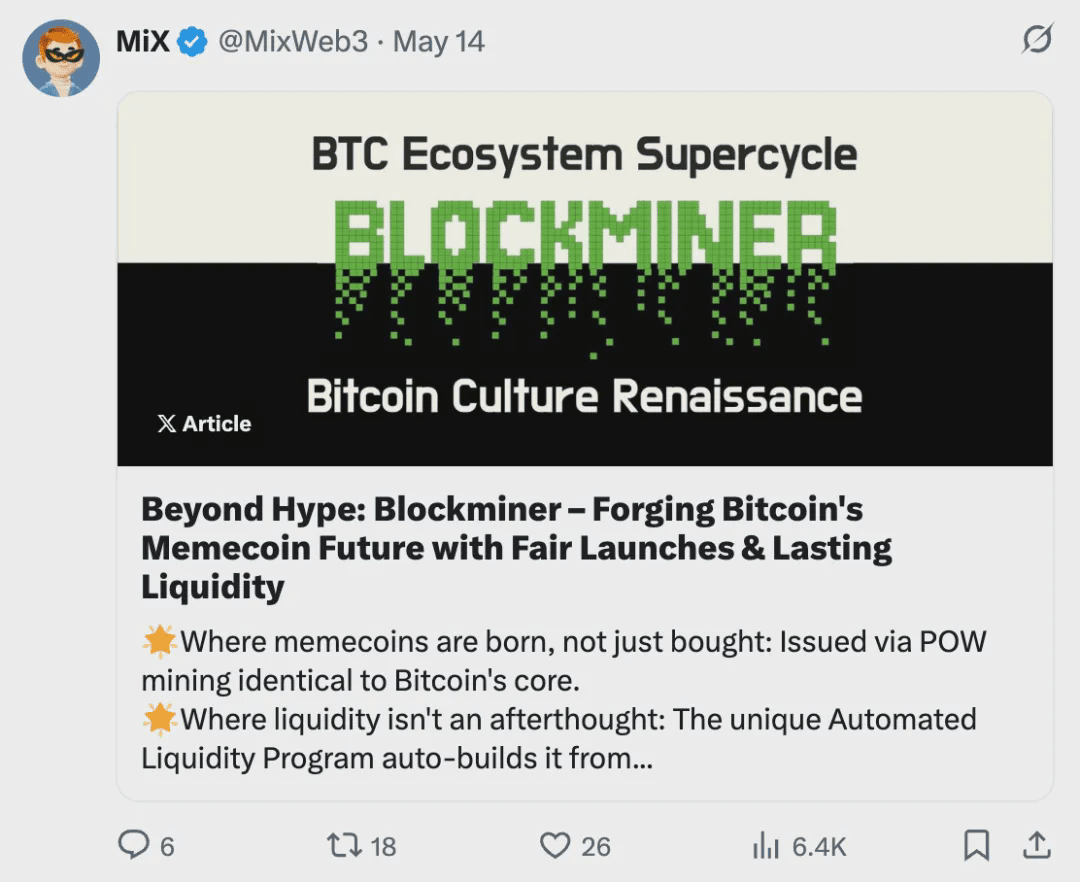Bookmark this post
This screenshot has width=1080, height=882.
click(976, 846)
